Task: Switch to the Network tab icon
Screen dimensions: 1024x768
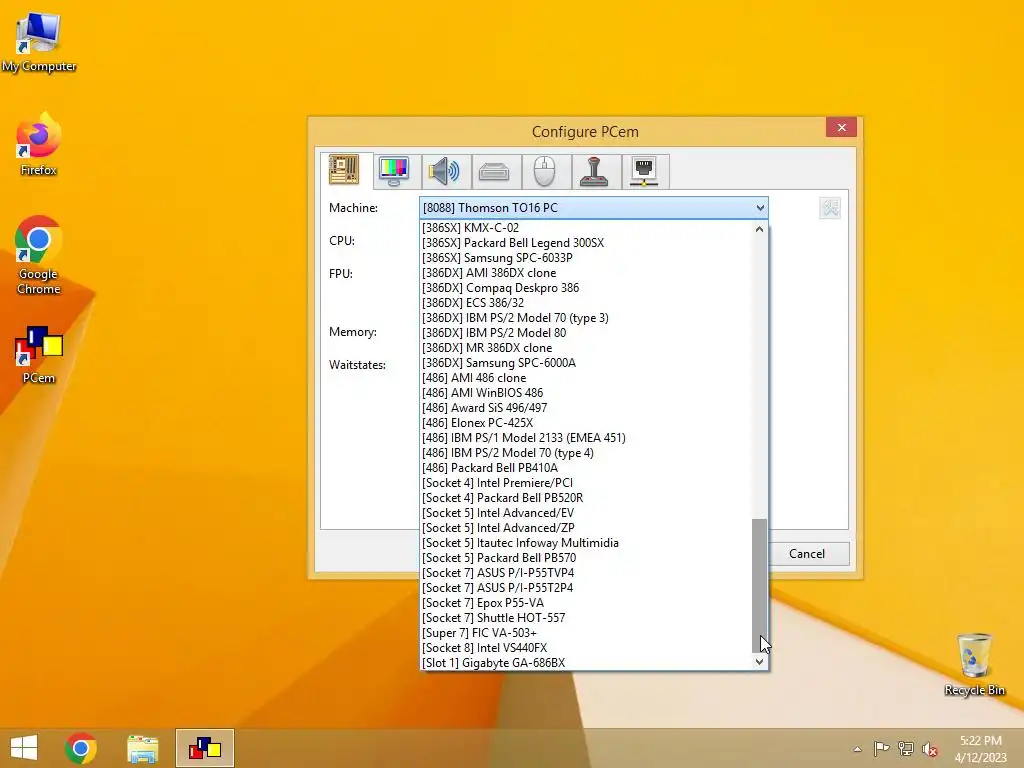Action: coord(644,172)
